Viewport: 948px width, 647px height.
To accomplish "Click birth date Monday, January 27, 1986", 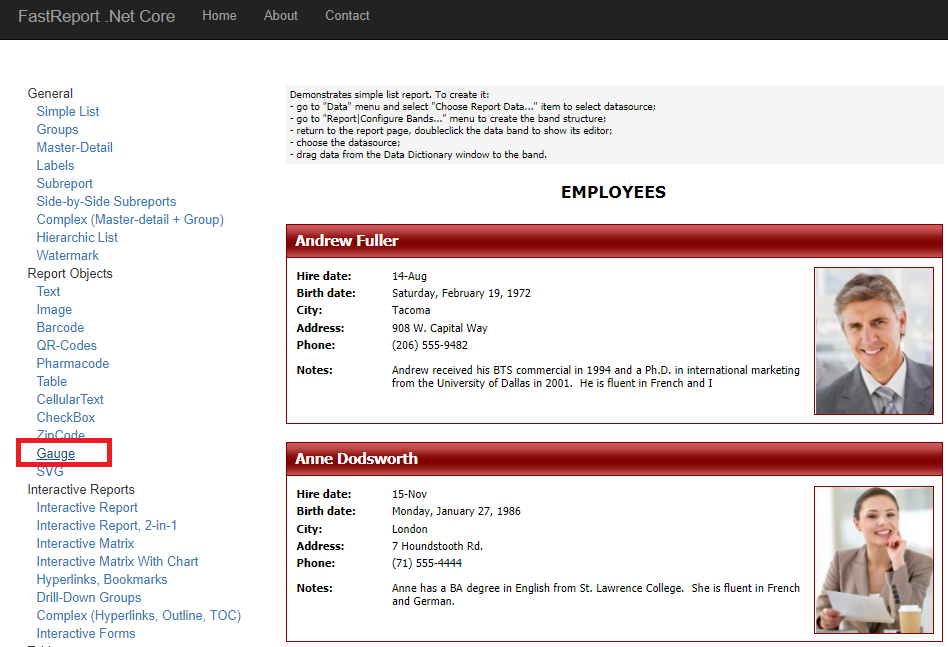I will point(456,512).
